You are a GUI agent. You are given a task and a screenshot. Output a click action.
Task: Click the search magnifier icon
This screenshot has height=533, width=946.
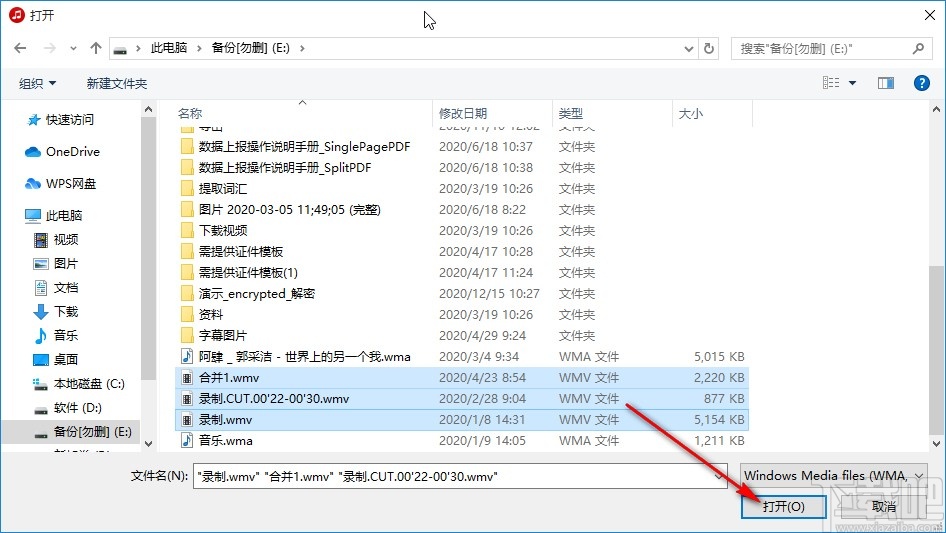(x=918, y=48)
